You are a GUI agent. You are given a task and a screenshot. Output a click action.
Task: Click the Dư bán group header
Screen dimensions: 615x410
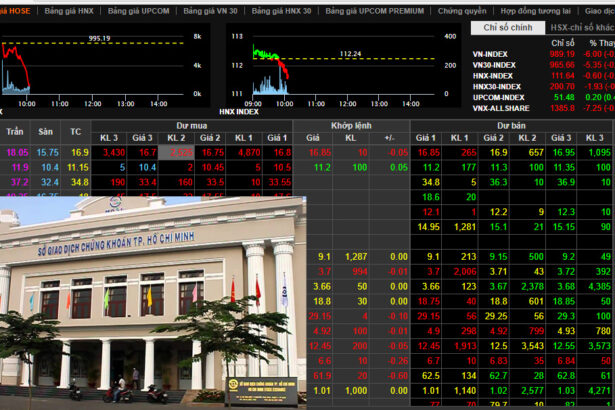[x=511, y=126]
